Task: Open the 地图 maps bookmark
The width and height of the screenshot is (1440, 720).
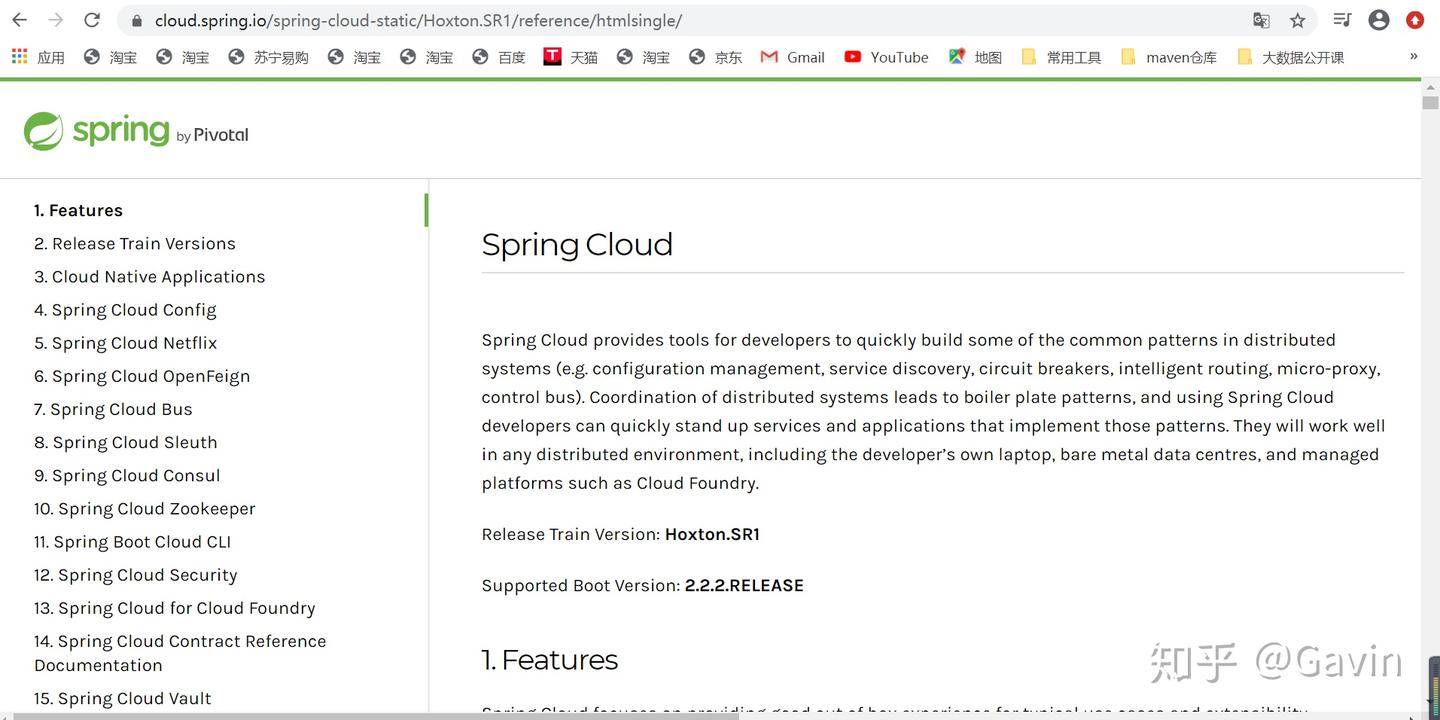Action: coord(975,57)
